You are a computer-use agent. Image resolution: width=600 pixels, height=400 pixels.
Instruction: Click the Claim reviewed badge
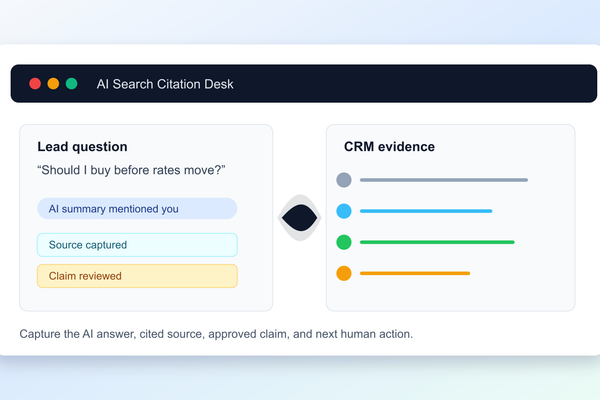coord(137,276)
